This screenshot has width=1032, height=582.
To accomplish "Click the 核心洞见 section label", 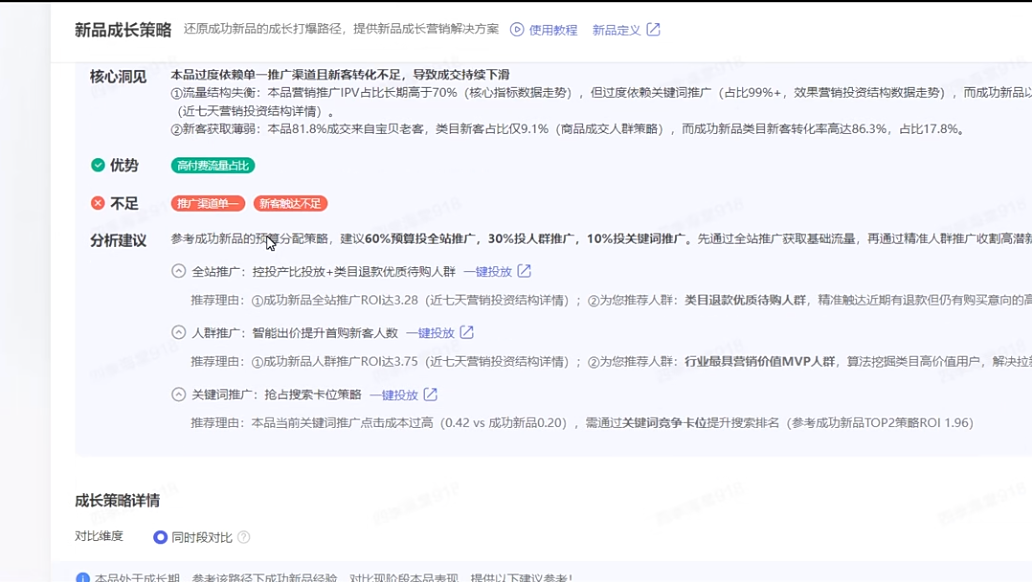I will coord(118,77).
